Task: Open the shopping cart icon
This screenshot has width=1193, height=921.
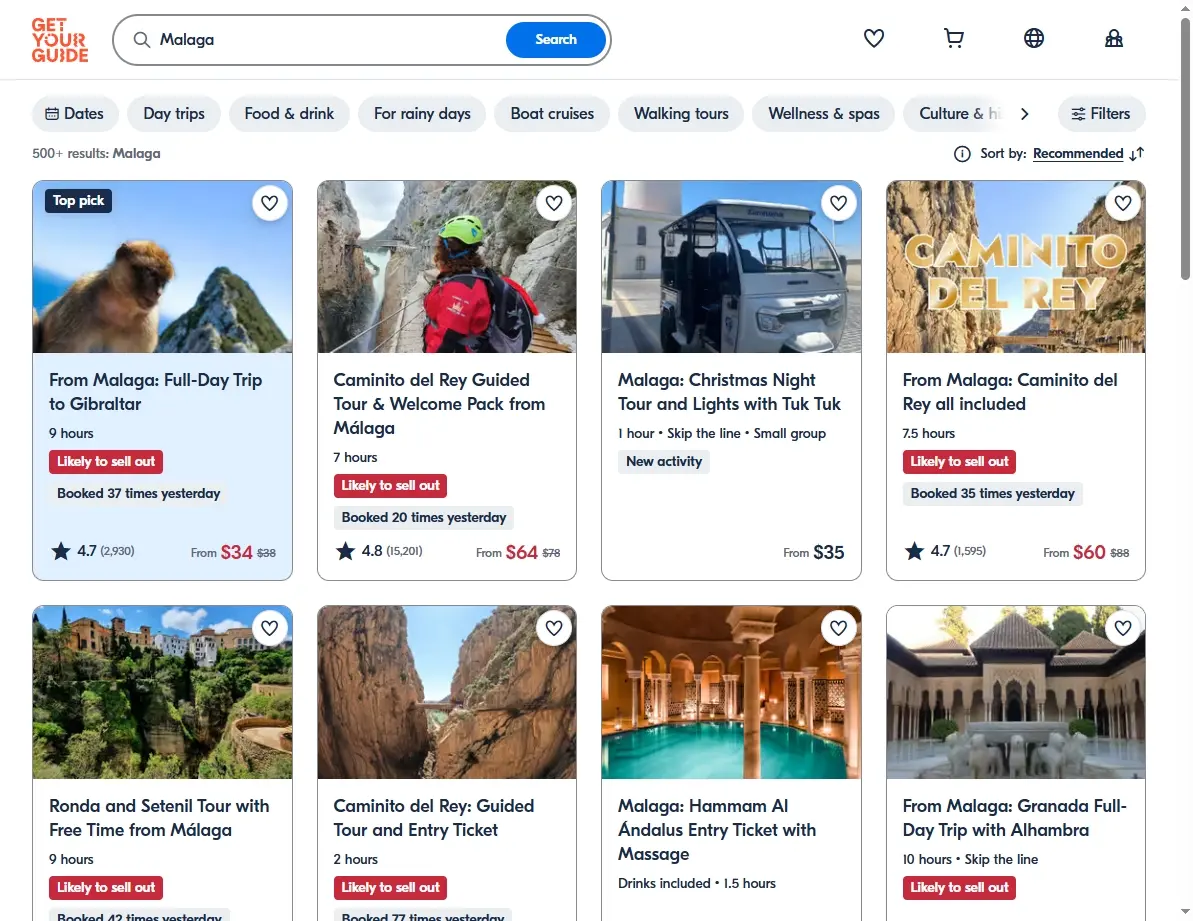Action: coord(953,38)
